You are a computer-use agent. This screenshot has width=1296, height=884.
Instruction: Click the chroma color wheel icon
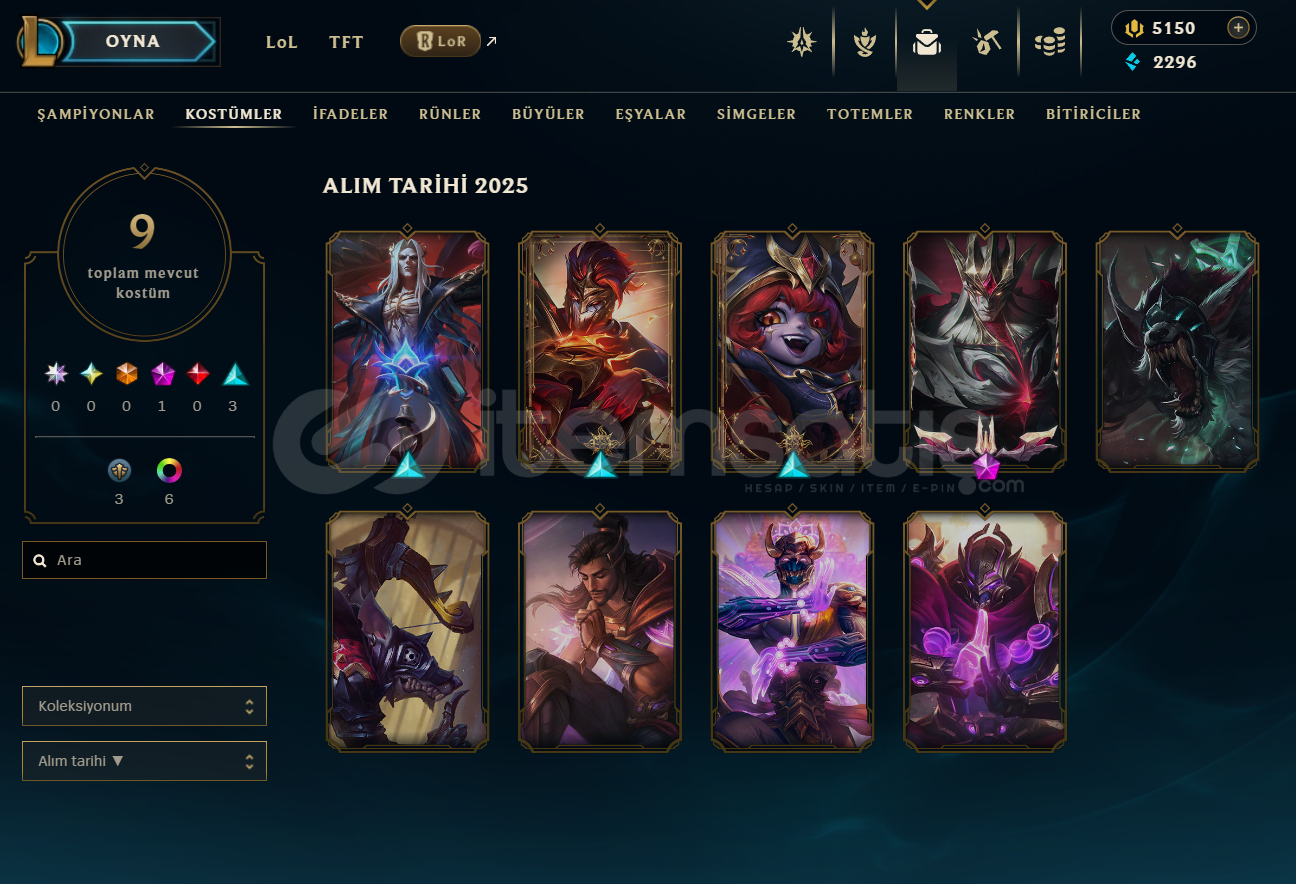coord(169,470)
